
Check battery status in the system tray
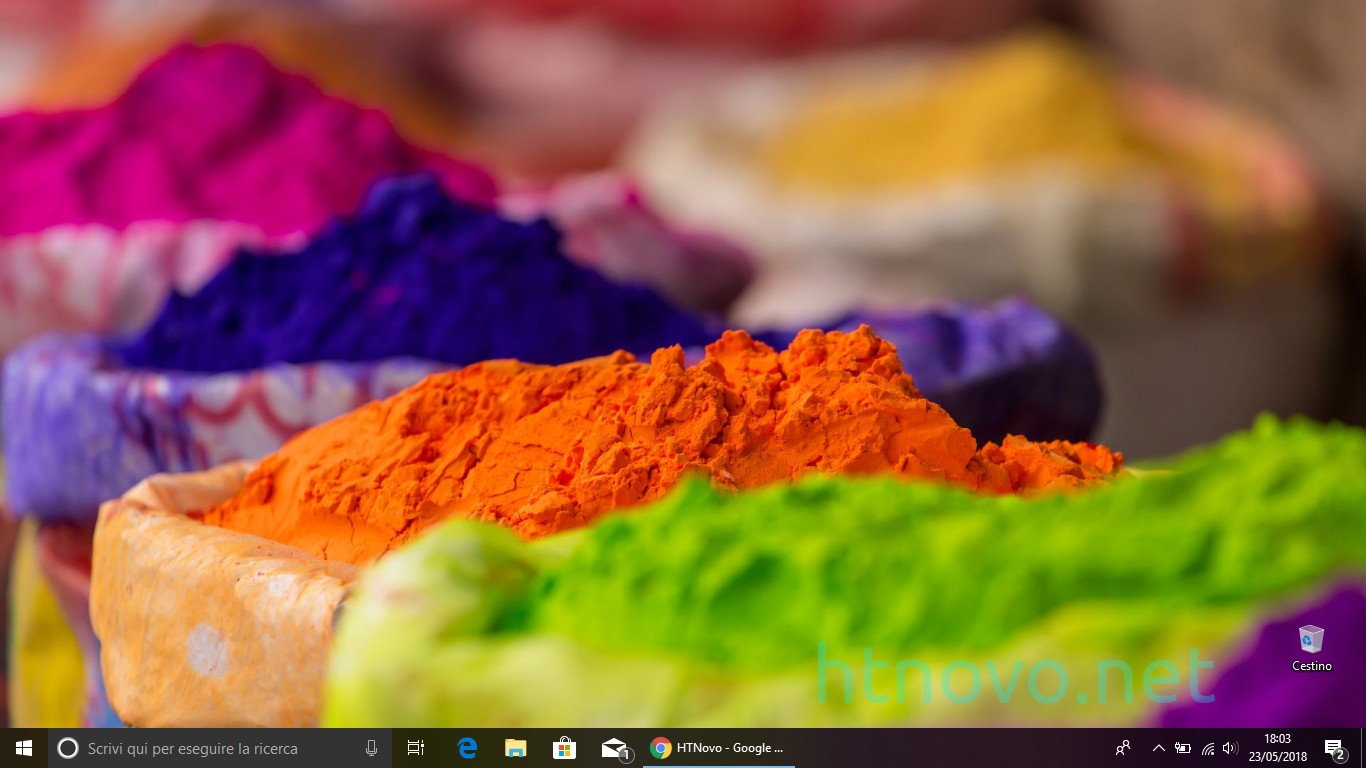pos(1181,747)
